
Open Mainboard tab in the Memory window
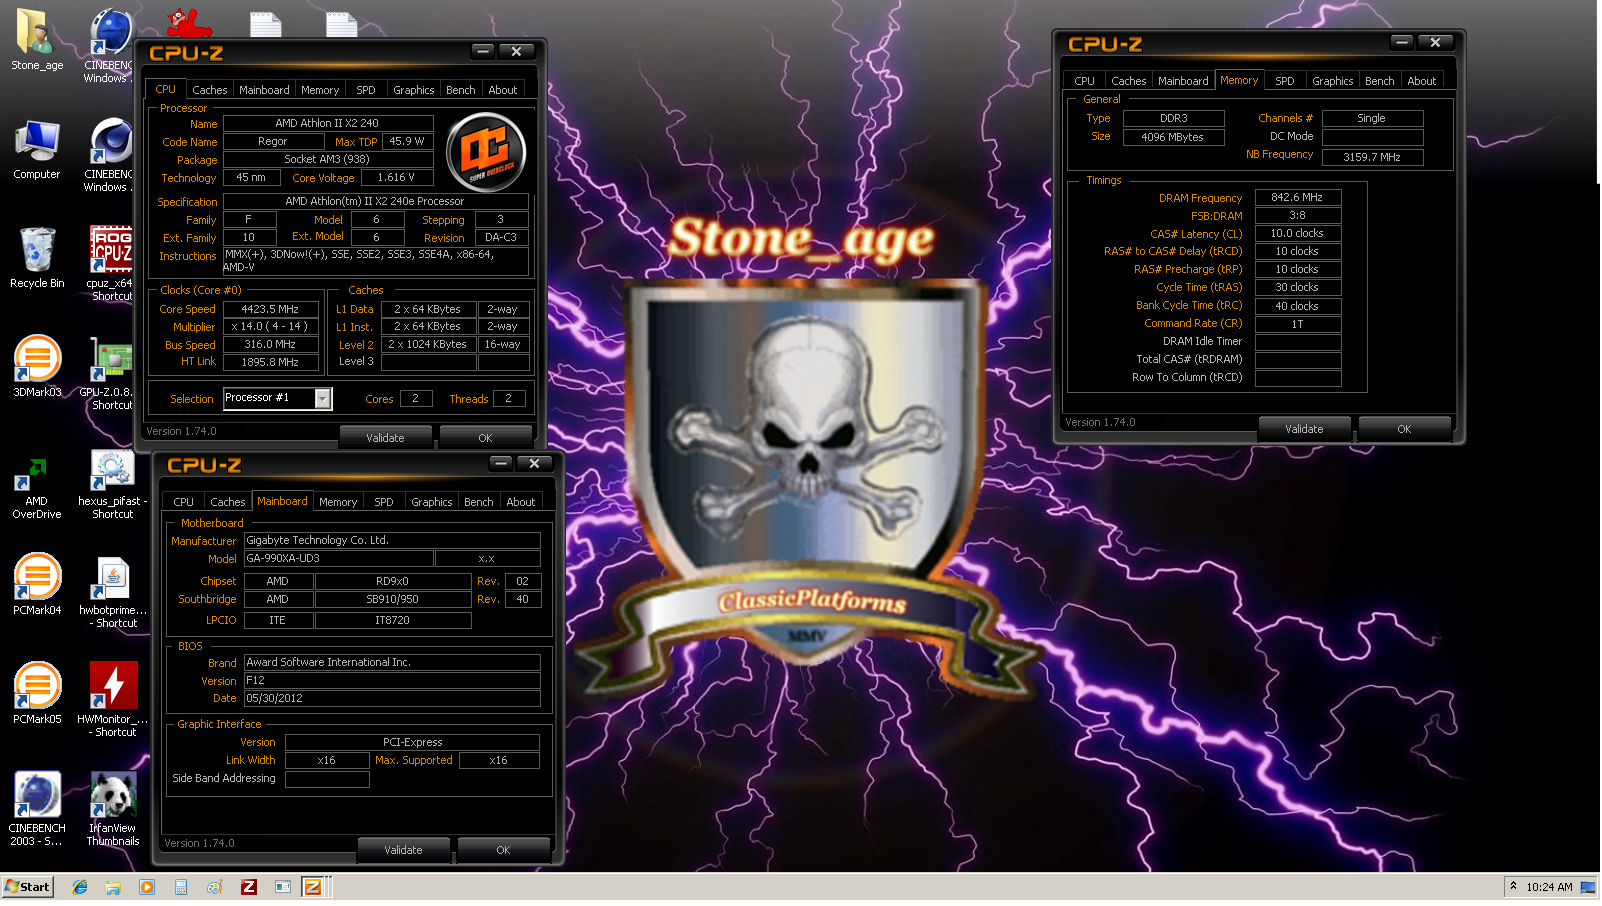click(1184, 81)
